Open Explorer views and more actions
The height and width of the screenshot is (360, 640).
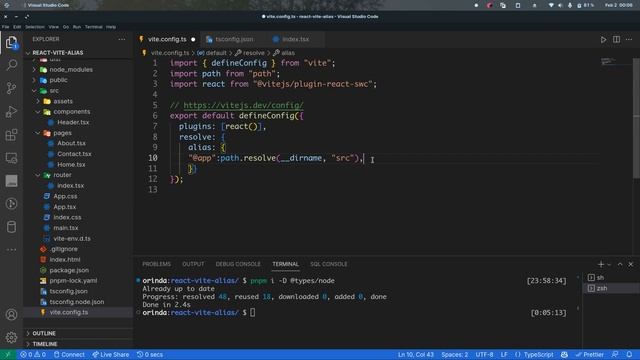tap(122, 39)
